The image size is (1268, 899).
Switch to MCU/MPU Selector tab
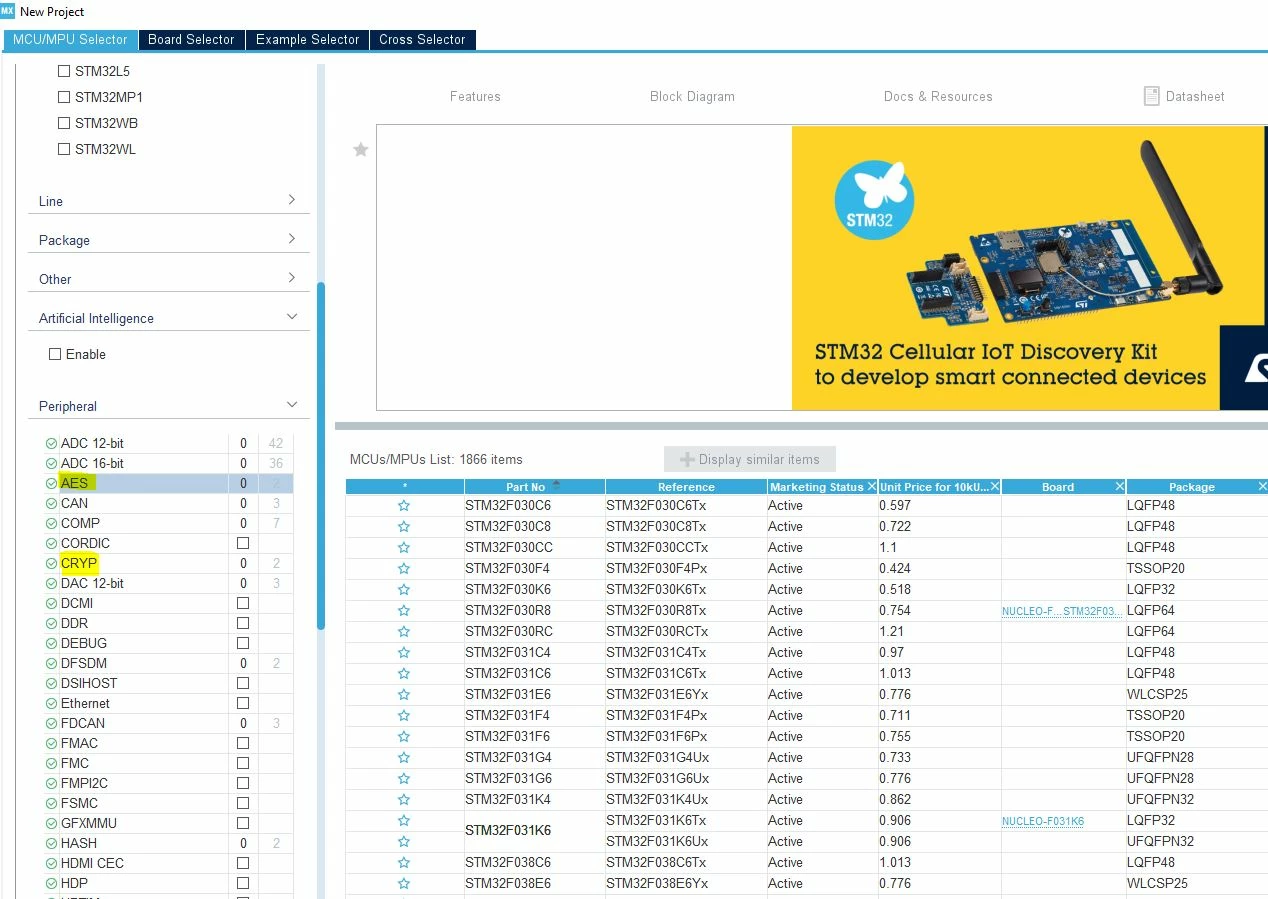70,39
